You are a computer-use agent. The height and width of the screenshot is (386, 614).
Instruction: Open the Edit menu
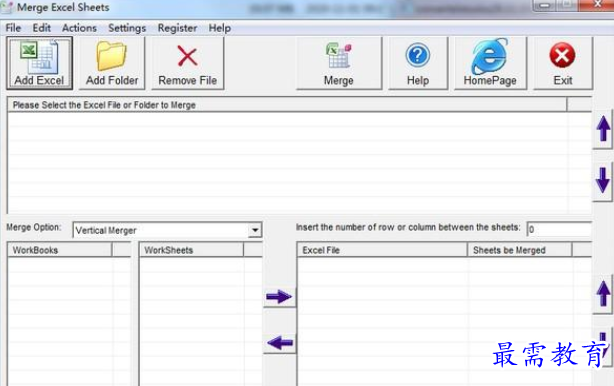(x=42, y=28)
